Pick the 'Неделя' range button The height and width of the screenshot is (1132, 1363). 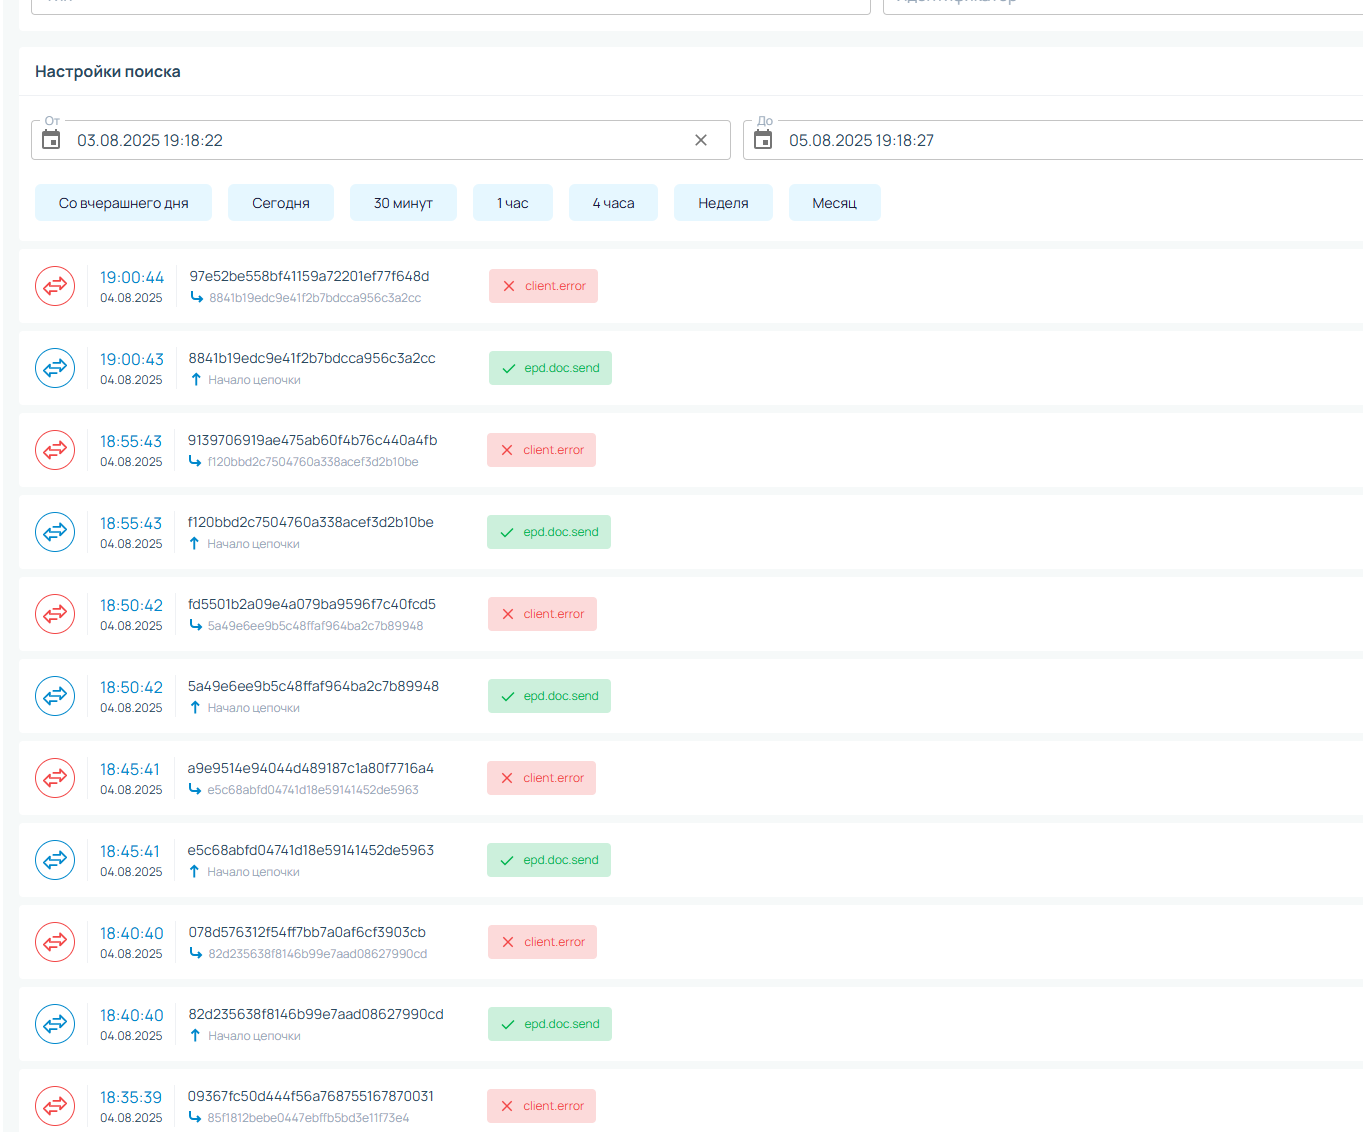pyautogui.click(x=723, y=203)
